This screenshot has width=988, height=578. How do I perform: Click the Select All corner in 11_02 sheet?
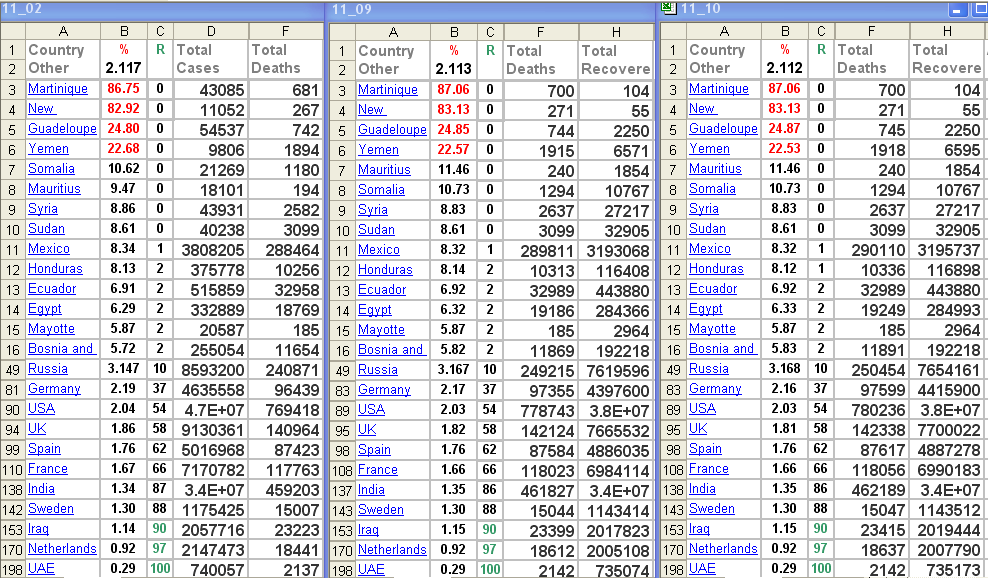point(12,31)
